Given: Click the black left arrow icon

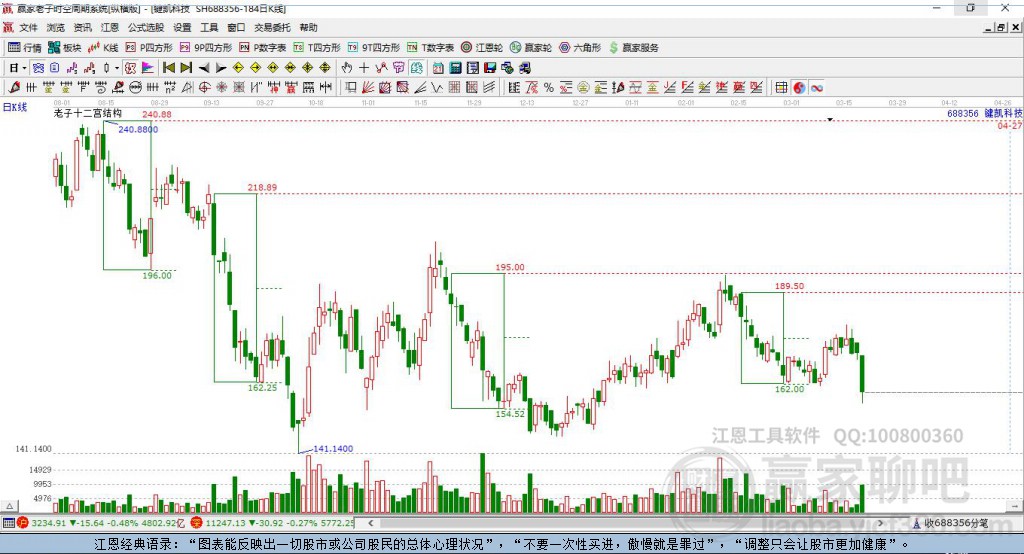Looking at the screenshot, I should point(204,68).
